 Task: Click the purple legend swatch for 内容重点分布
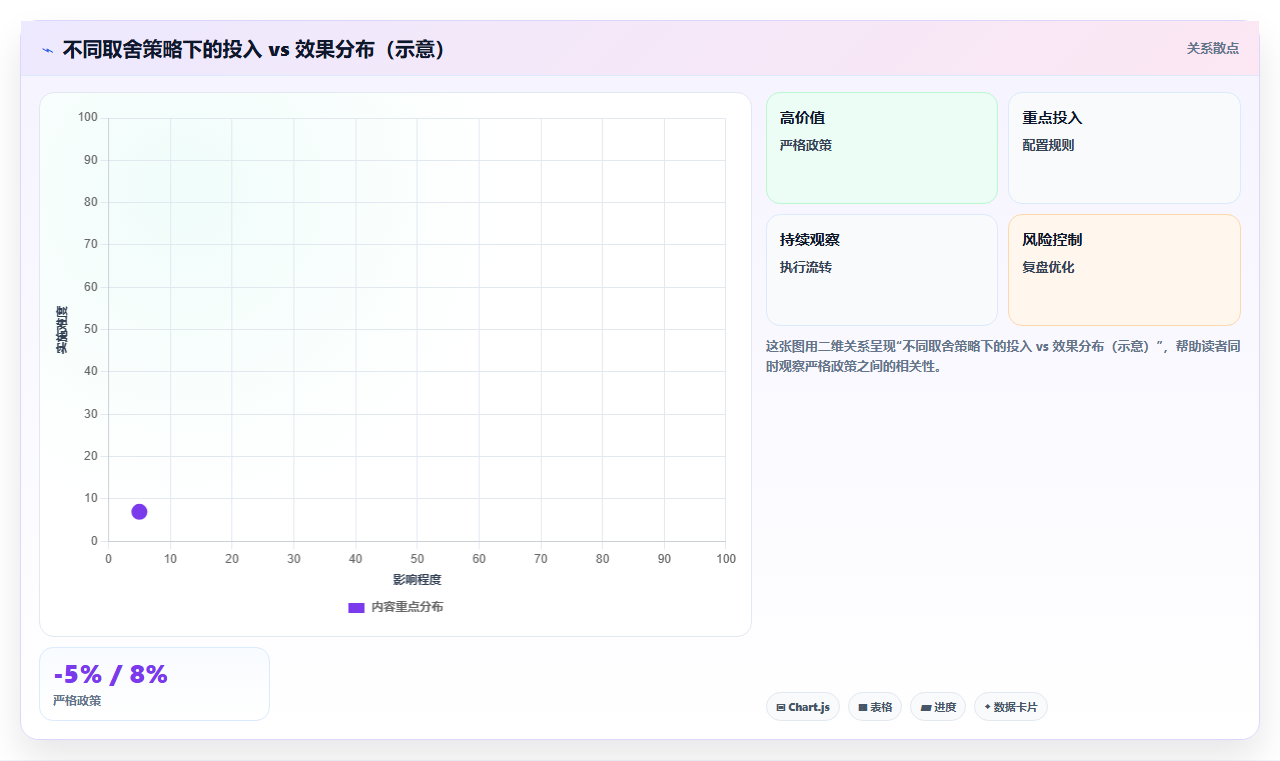tap(356, 607)
